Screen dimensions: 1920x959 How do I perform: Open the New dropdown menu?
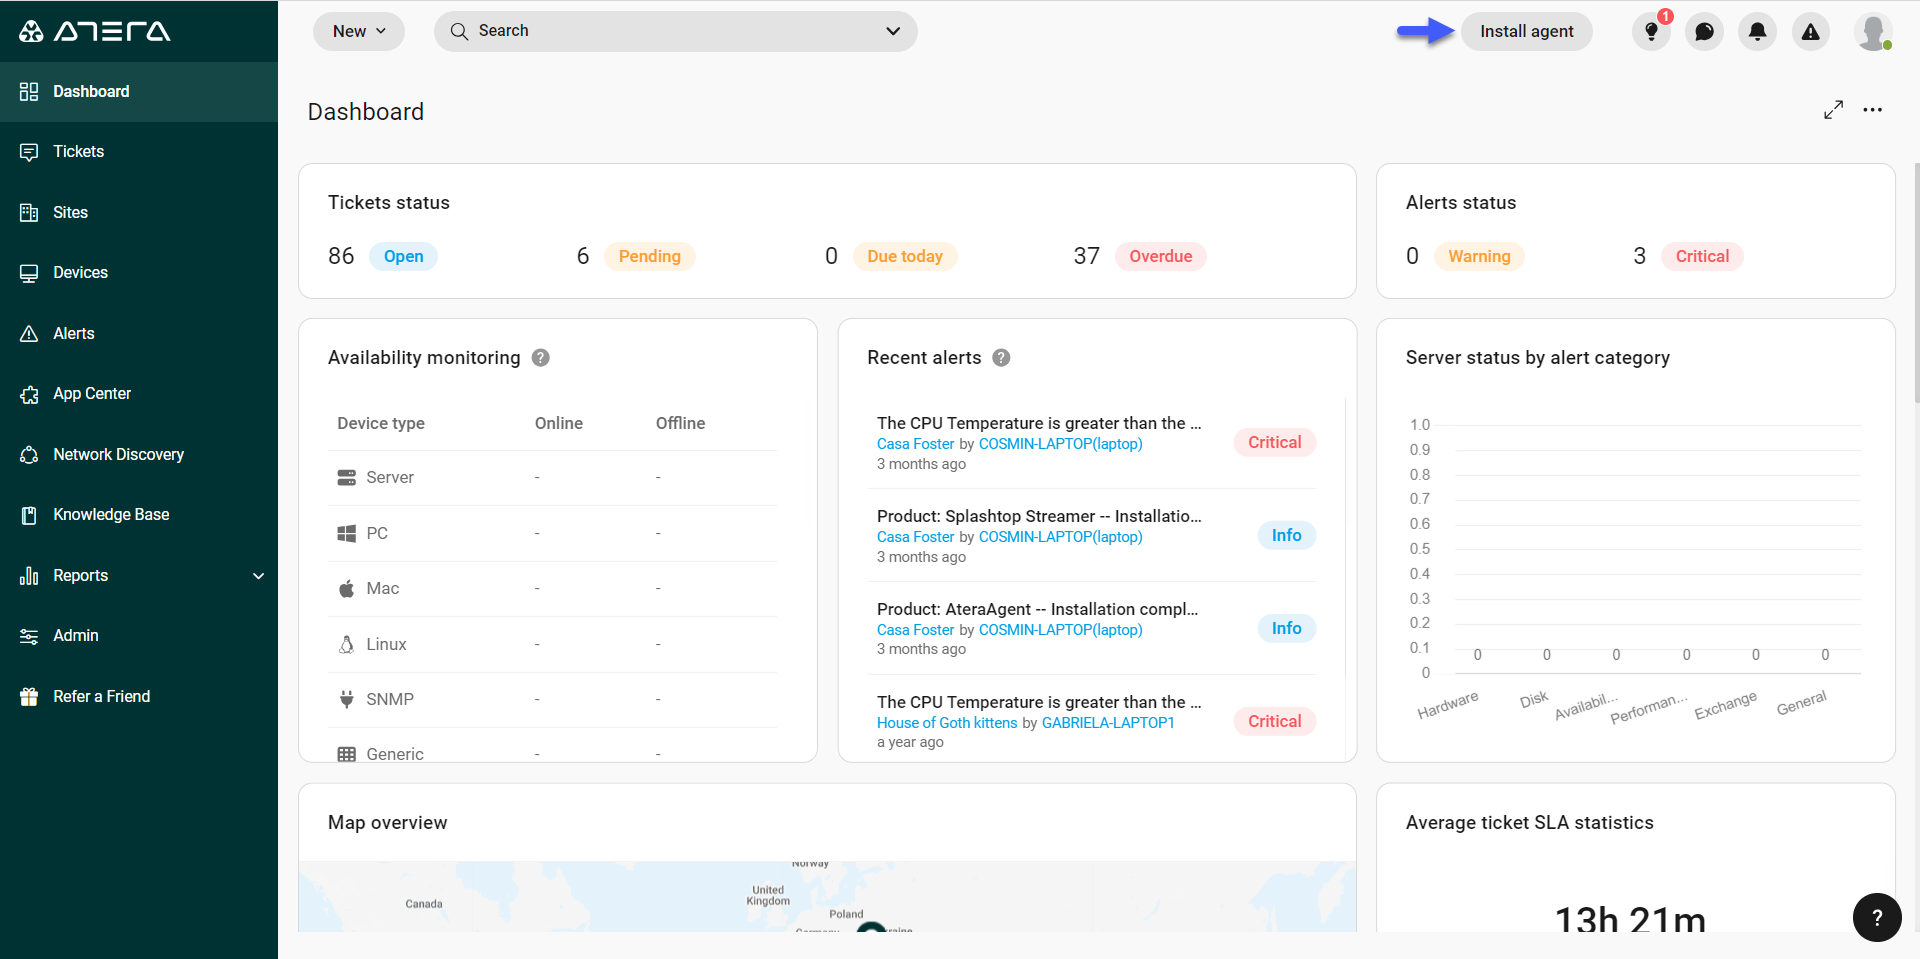[359, 31]
